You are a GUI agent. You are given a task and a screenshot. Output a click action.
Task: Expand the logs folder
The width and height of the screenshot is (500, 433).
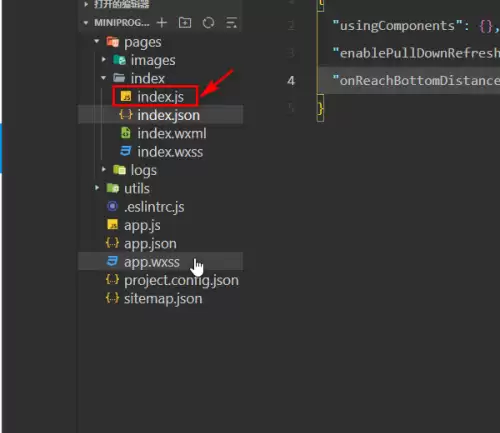coord(104,170)
